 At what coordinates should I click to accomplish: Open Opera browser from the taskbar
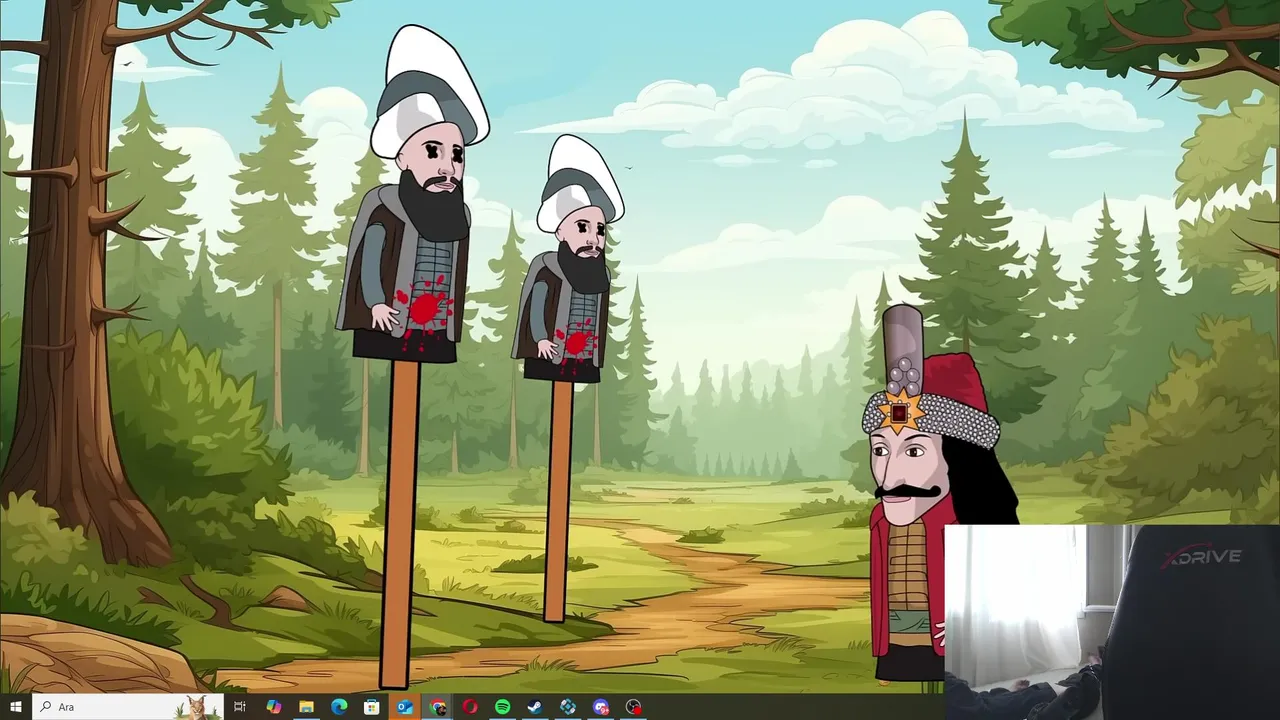point(470,707)
